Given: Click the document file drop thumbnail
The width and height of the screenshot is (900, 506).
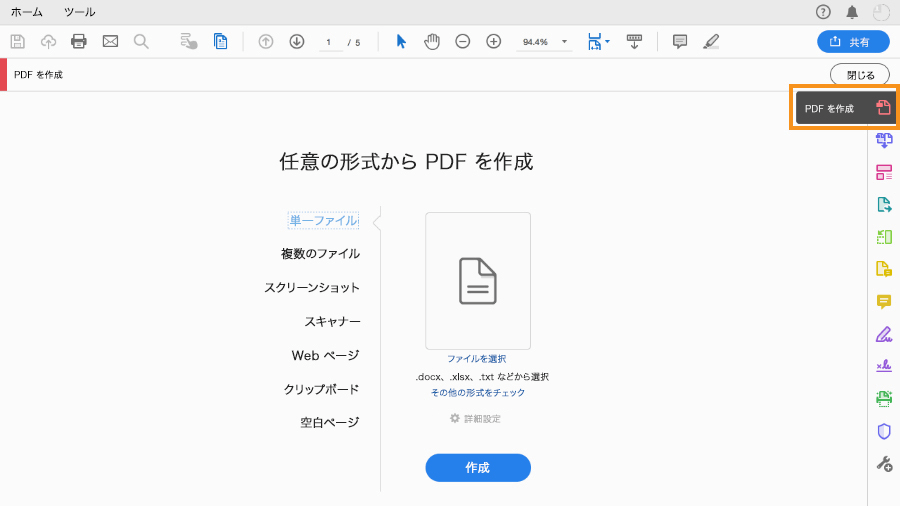Looking at the screenshot, I should pyautogui.click(x=478, y=281).
